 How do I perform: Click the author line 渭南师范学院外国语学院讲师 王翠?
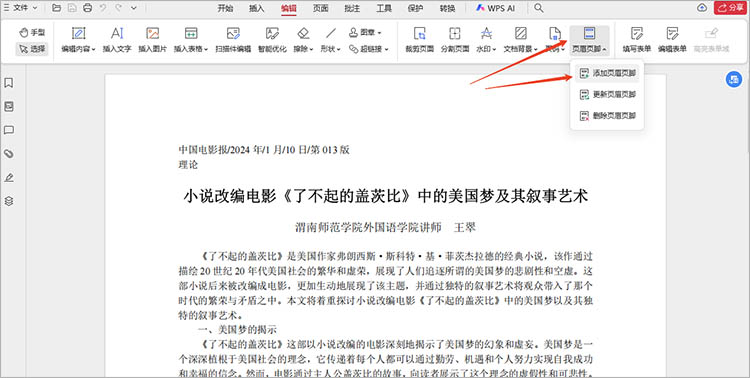point(386,227)
